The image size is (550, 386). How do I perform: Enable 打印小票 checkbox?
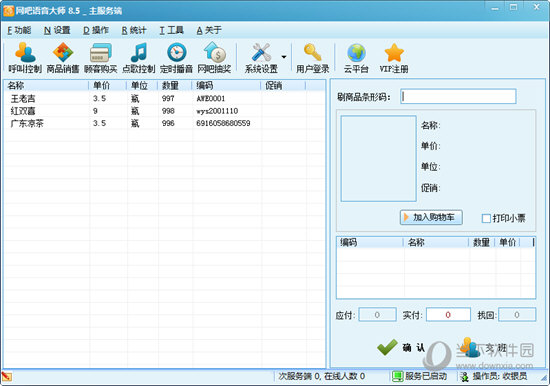click(486, 219)
